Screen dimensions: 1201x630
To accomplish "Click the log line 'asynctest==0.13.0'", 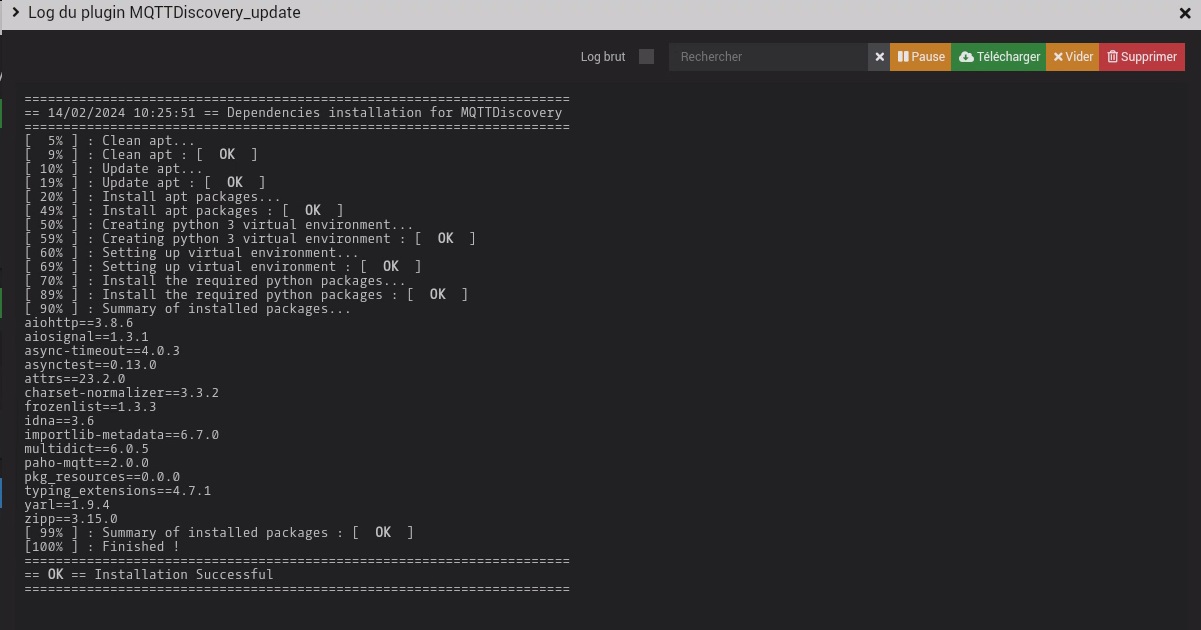I will (91, 365).
